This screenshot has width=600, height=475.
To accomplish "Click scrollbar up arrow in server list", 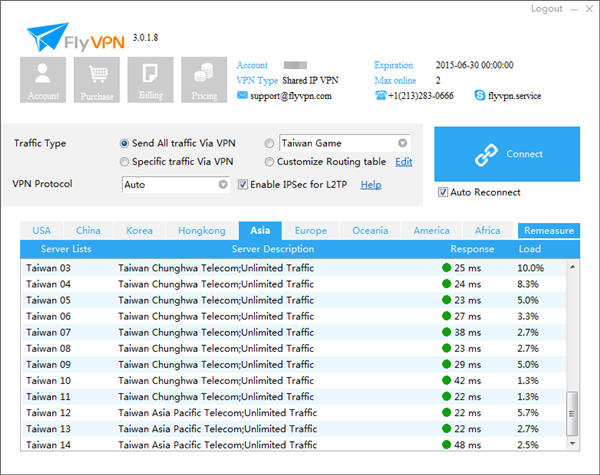I will pos(572,267).
